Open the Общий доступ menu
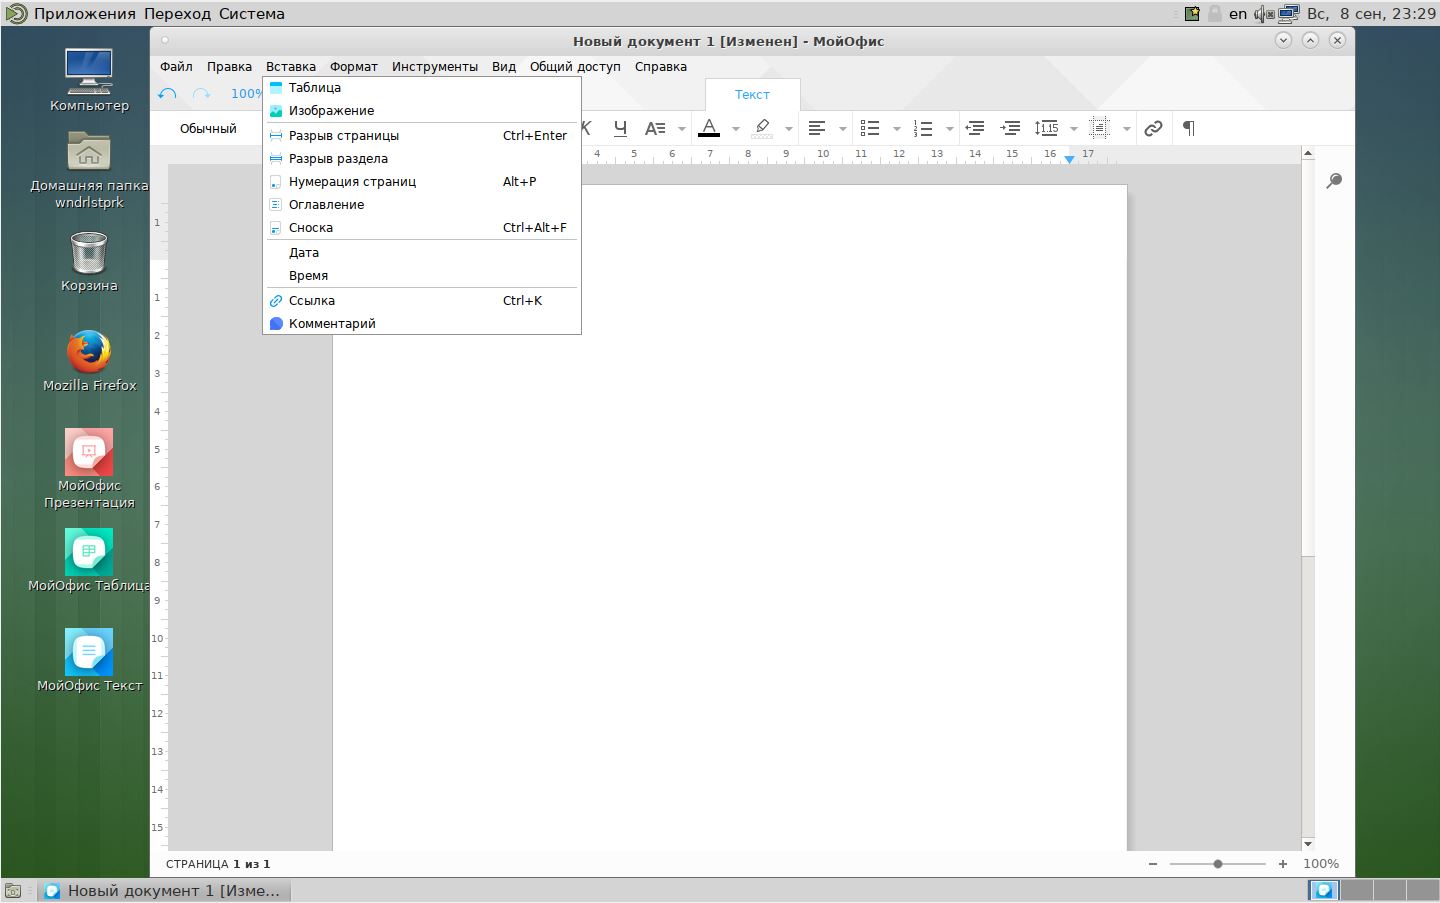Image resolution: width=1440 pixels, height=903 pixels. (x=575, y=67)
